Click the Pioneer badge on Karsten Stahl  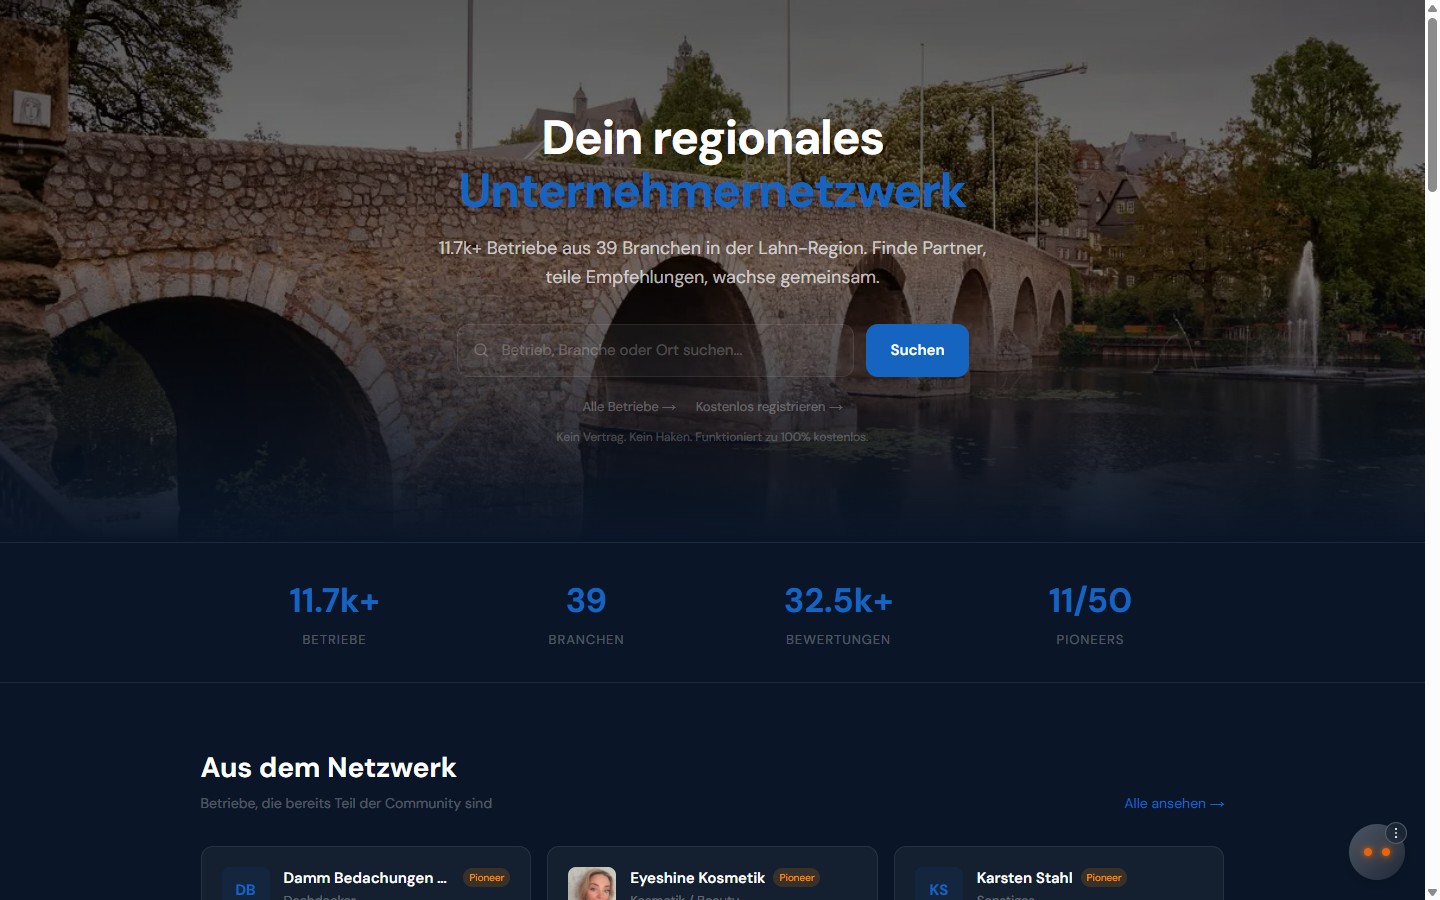1104,878
